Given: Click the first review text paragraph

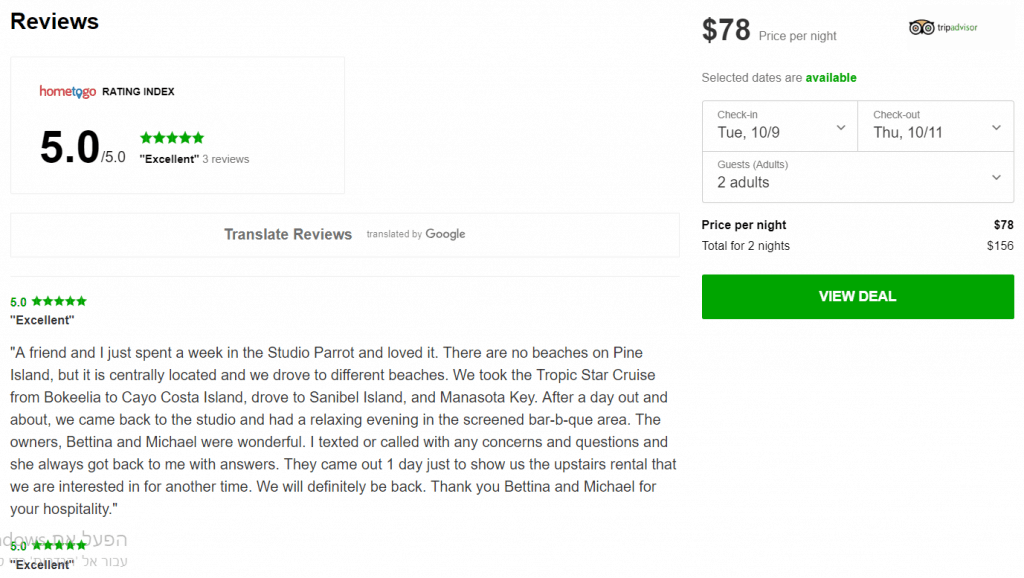Looking at the screenshot, I should [344, 430].
